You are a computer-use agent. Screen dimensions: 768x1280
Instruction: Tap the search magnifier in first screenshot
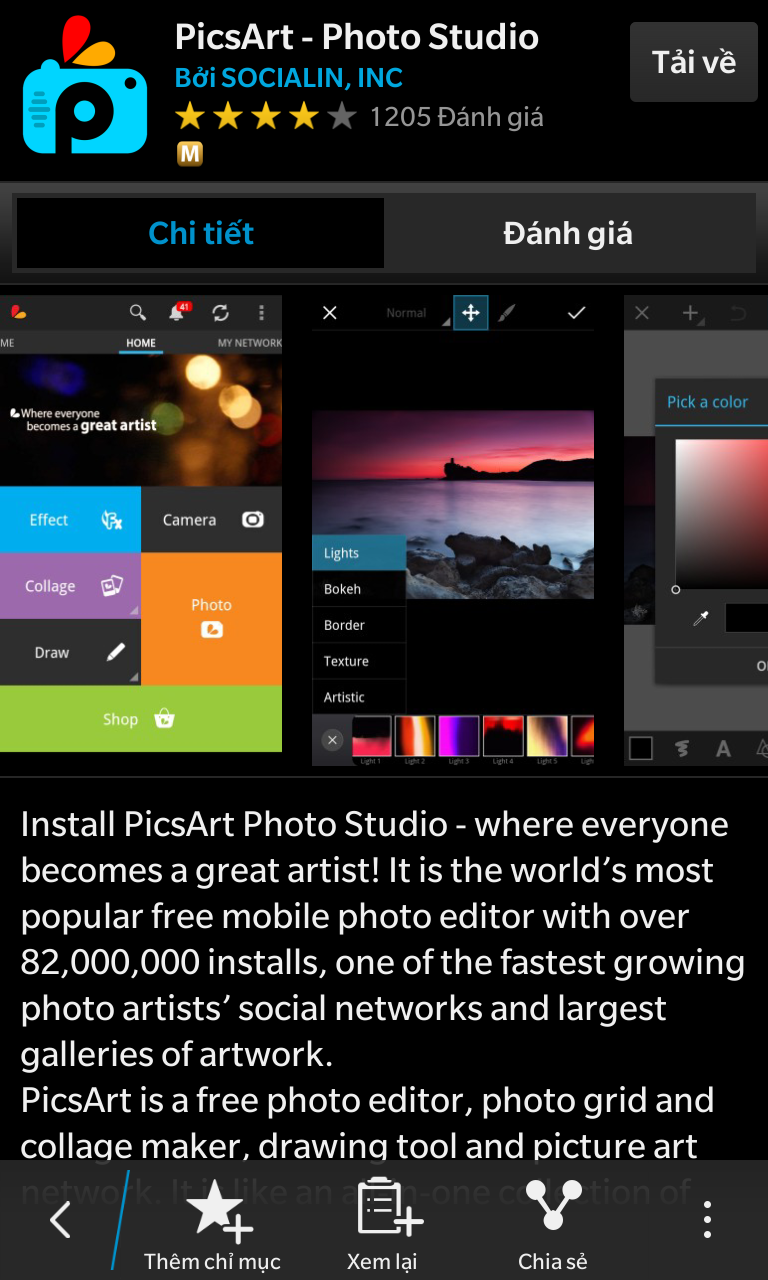coord(138,313)
